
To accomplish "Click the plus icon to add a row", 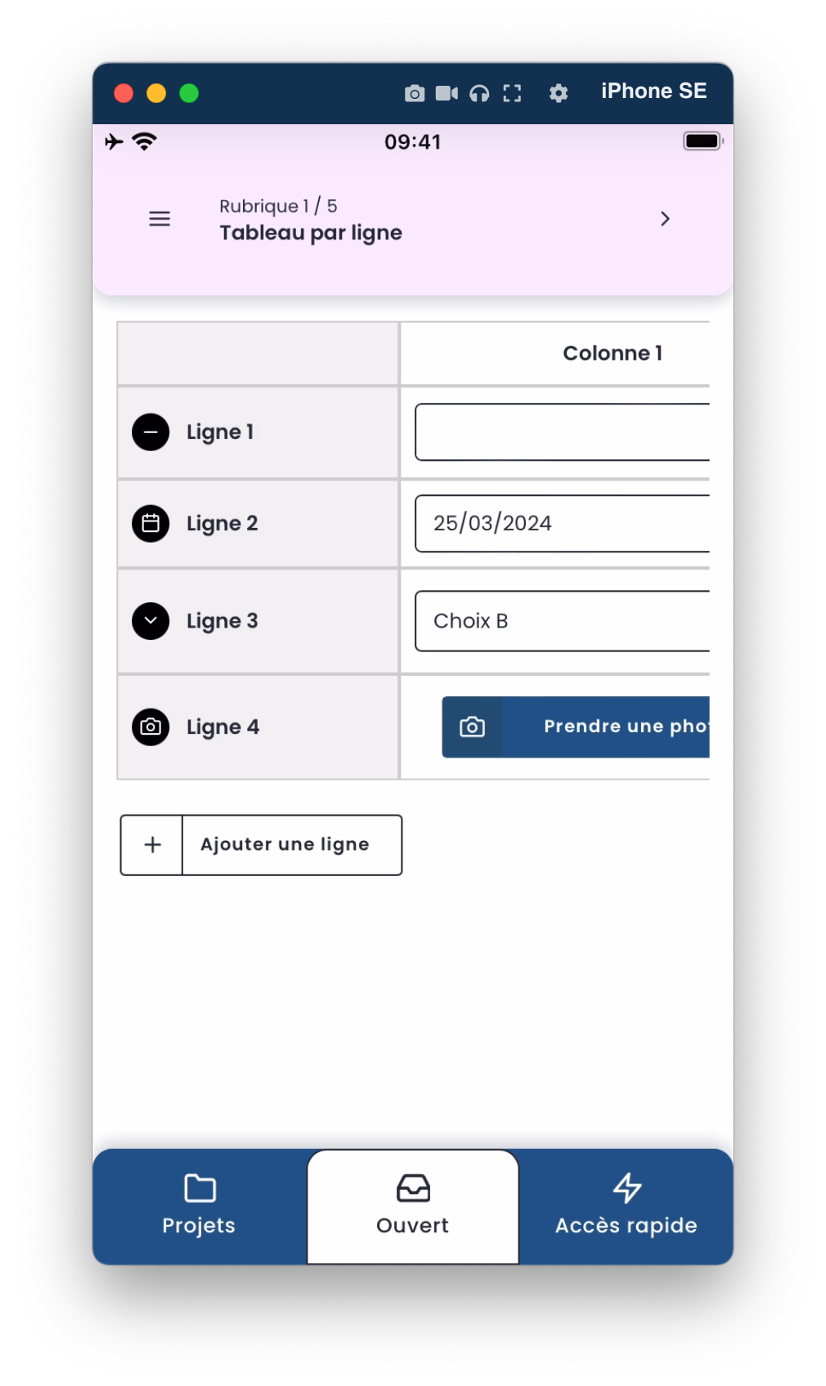I will pos(152,845).
